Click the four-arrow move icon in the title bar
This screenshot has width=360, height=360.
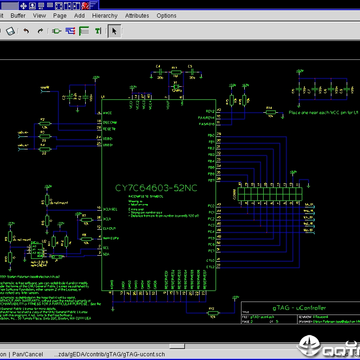tap(23, 5)
